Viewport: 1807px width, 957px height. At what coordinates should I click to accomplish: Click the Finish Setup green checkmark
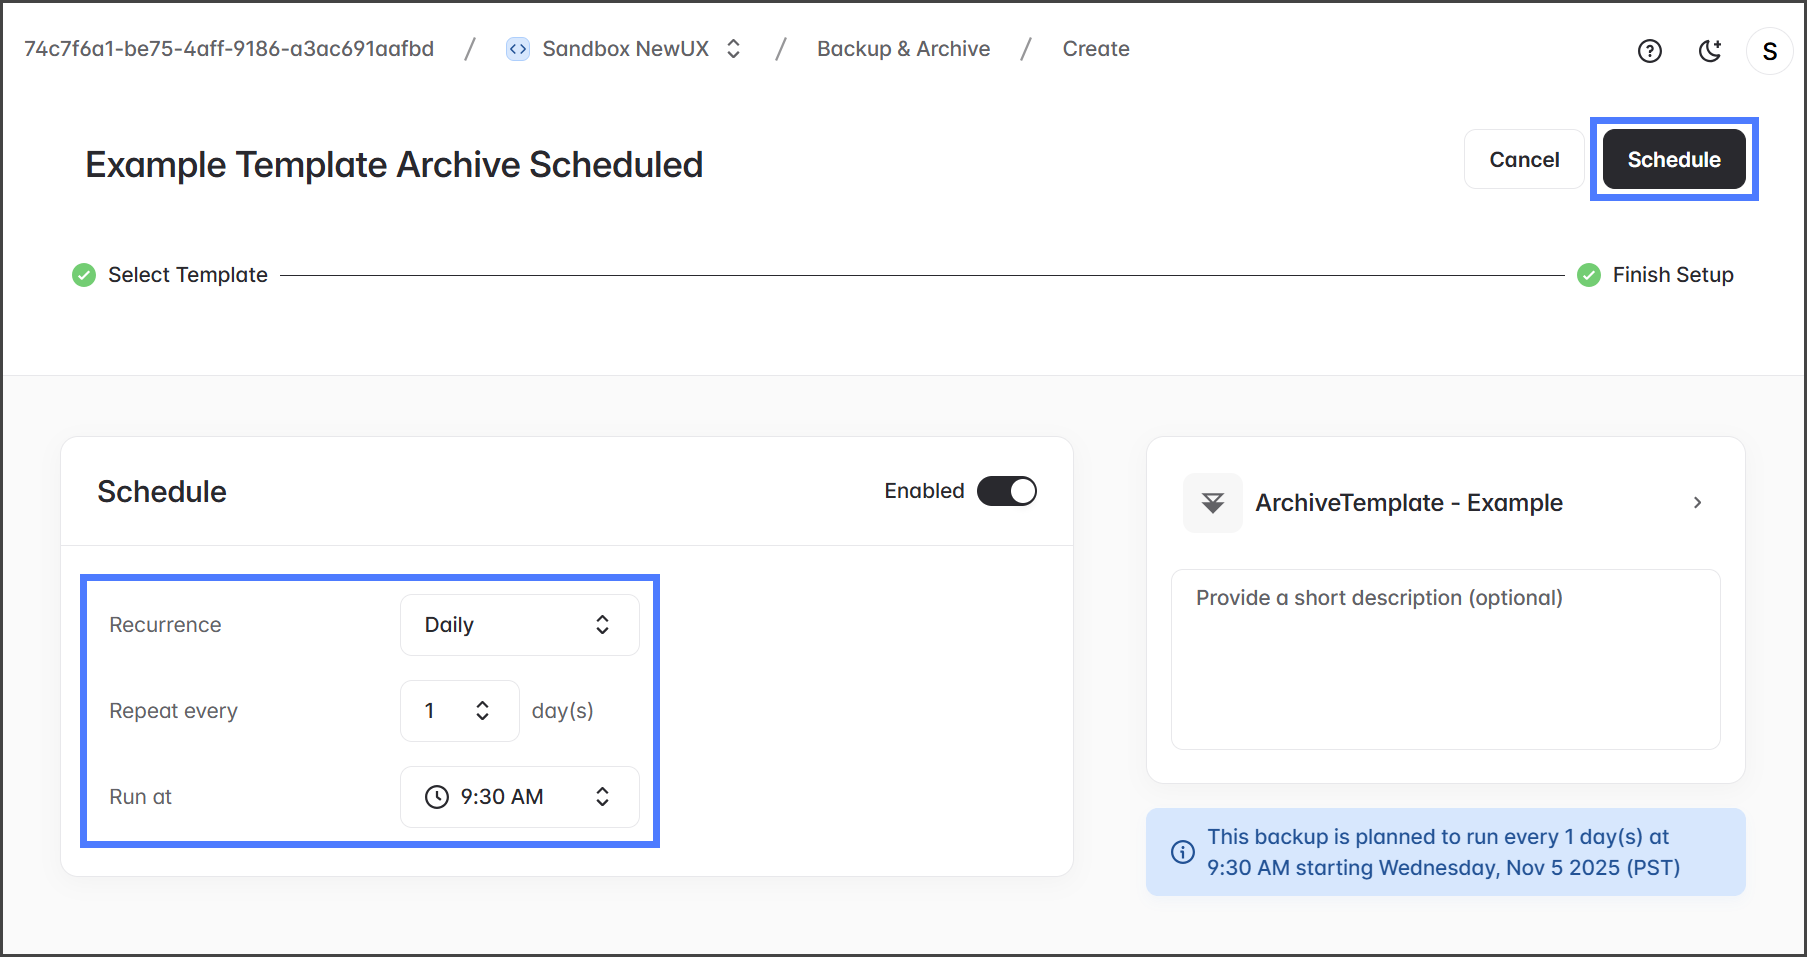(1588, 275)
